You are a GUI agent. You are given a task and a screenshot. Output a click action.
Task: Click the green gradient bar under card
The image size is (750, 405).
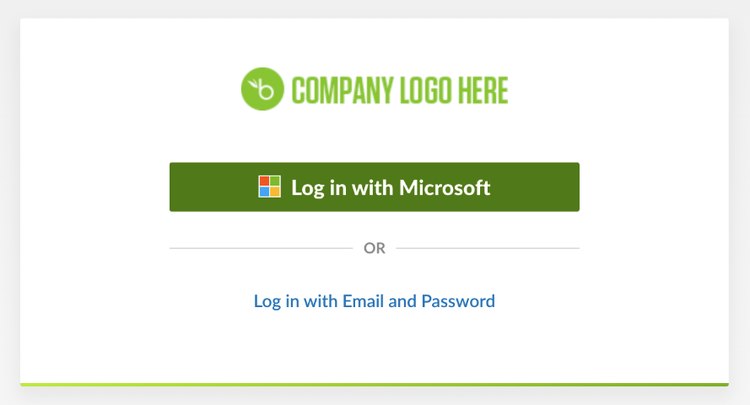[375, 384]
